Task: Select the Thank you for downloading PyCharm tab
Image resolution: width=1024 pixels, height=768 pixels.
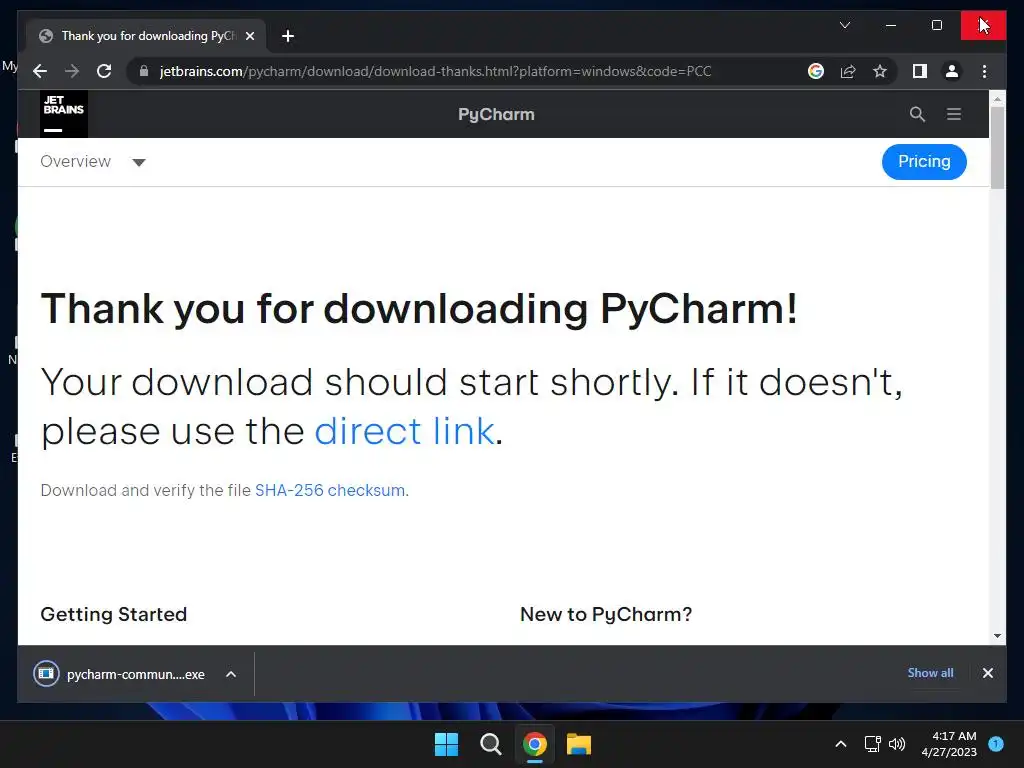Action: pyautogui.click(x=146, y=36)
